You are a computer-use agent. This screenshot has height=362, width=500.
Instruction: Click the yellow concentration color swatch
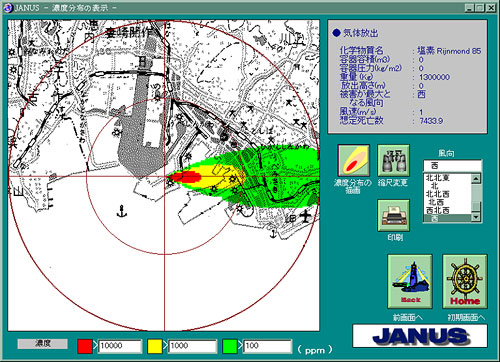(x=155, y=346)
